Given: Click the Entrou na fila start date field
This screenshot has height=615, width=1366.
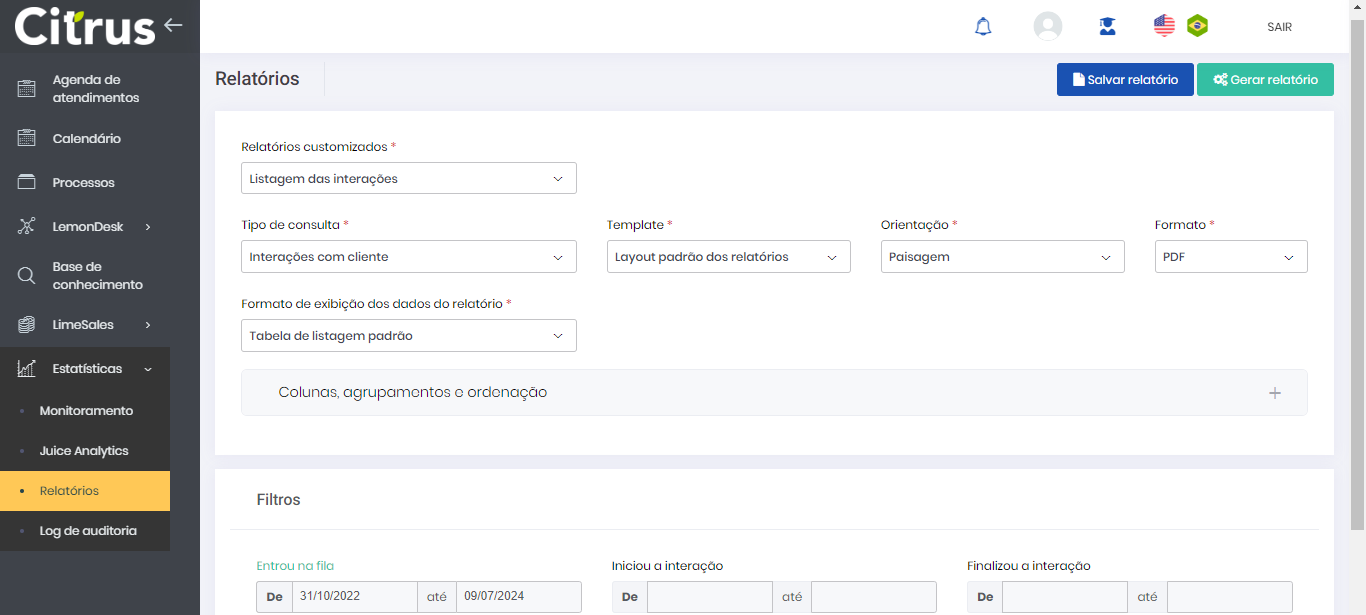Looking at the screenshot, I should (x=354, y=596).
